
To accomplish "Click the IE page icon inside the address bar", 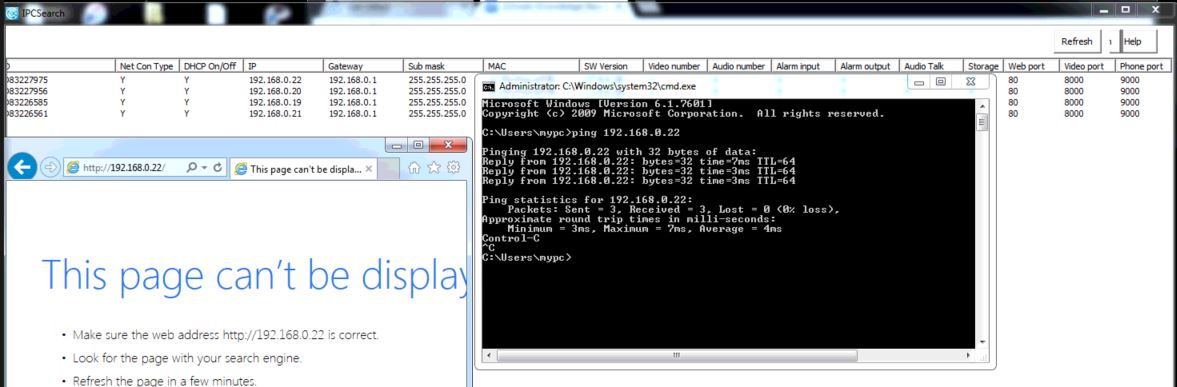I will coord(73,168).
